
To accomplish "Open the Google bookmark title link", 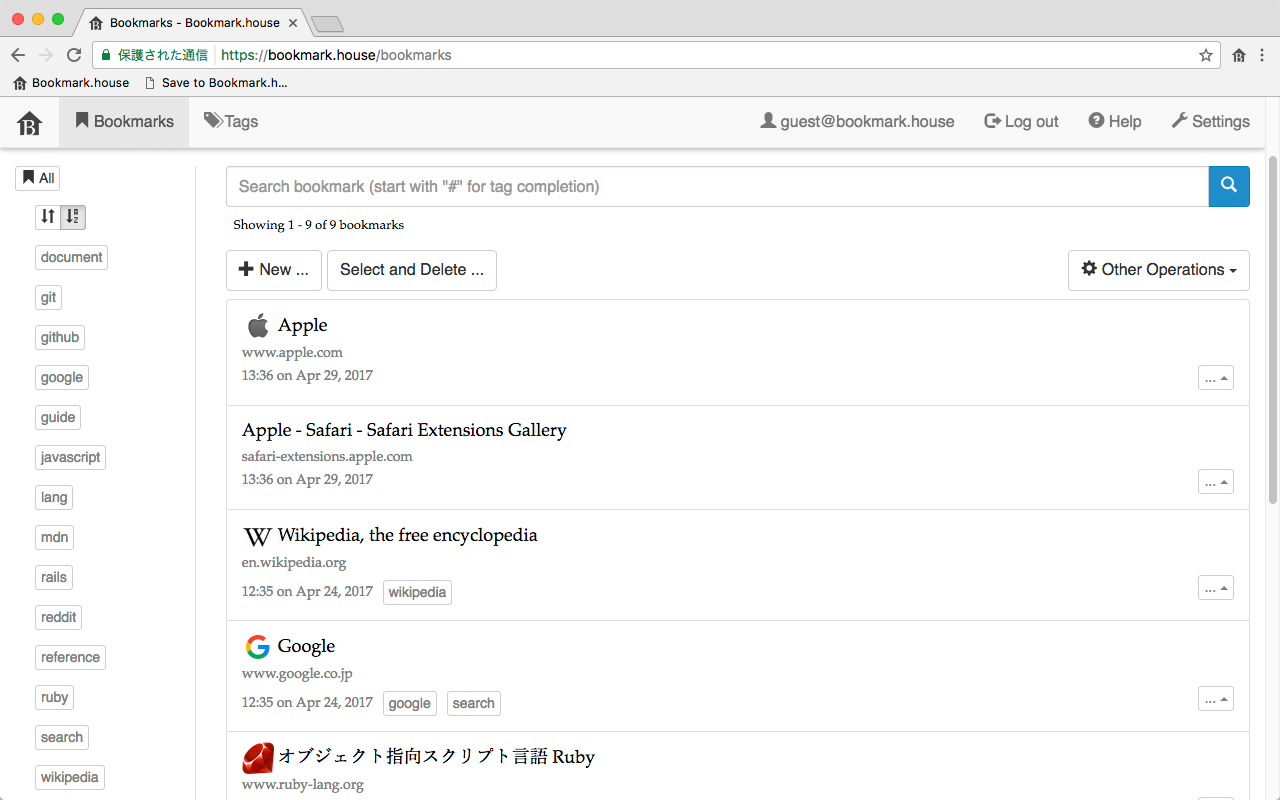I will point(306,646).
